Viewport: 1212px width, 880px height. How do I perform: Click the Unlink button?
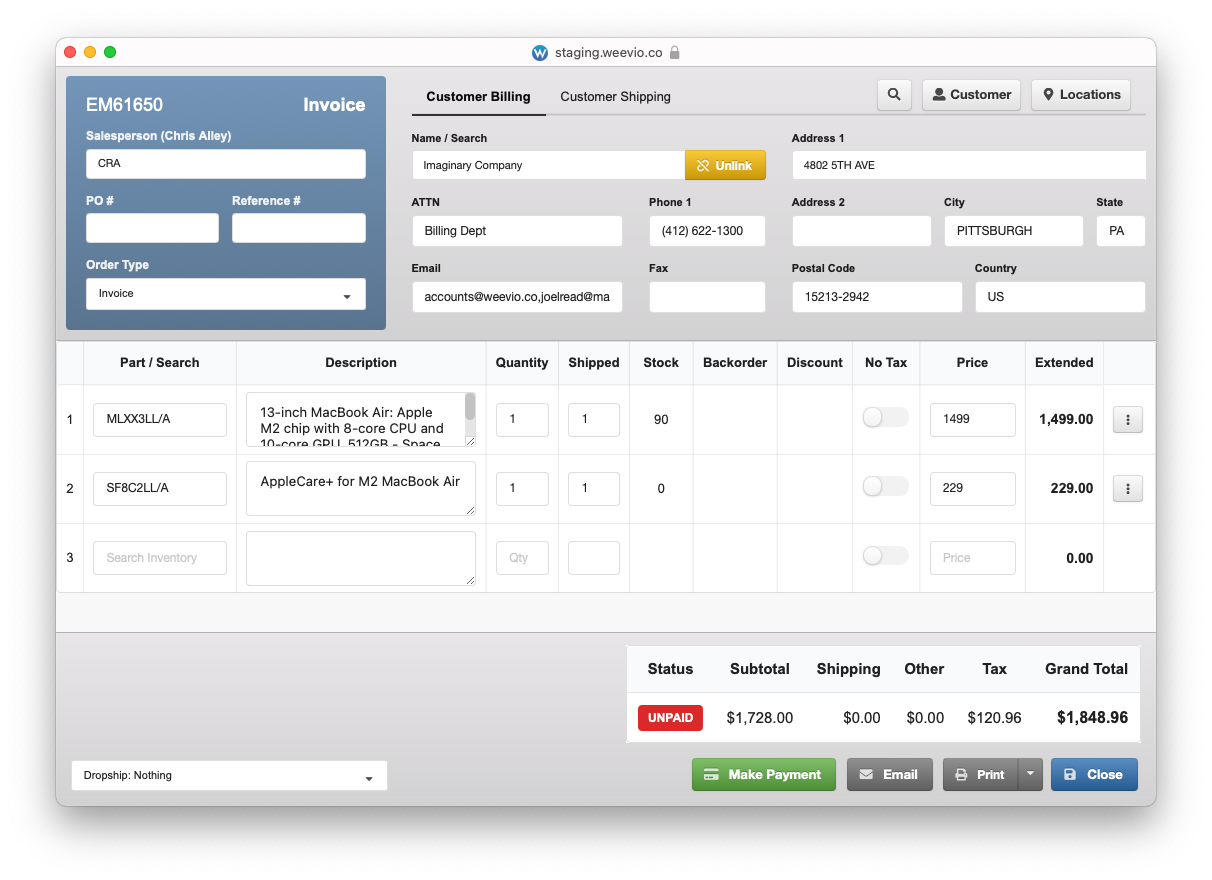(x=725, y=165)
